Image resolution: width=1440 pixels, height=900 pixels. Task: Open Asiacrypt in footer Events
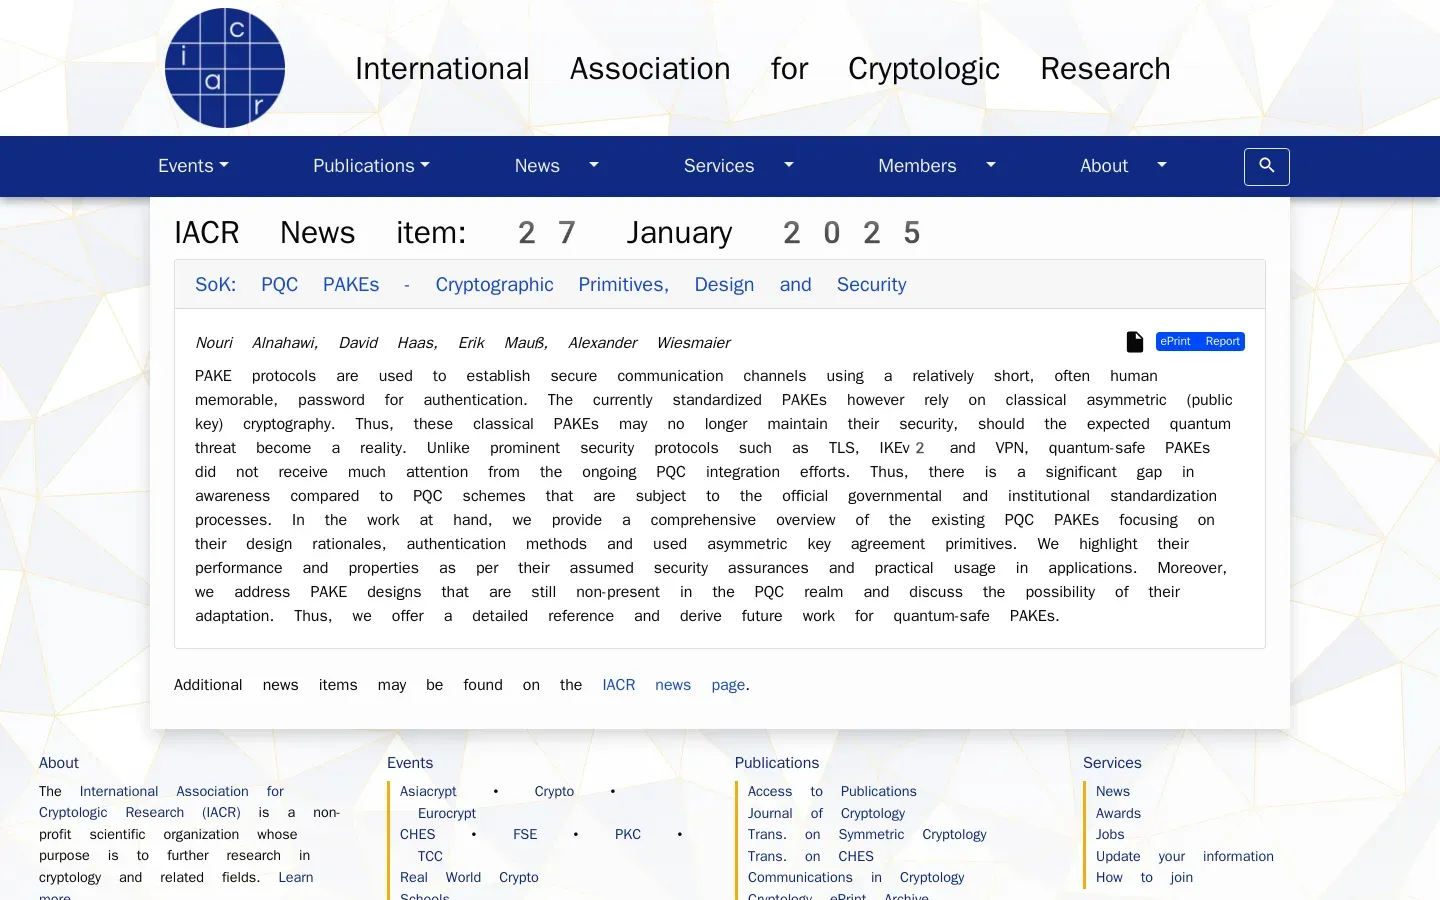428,791
